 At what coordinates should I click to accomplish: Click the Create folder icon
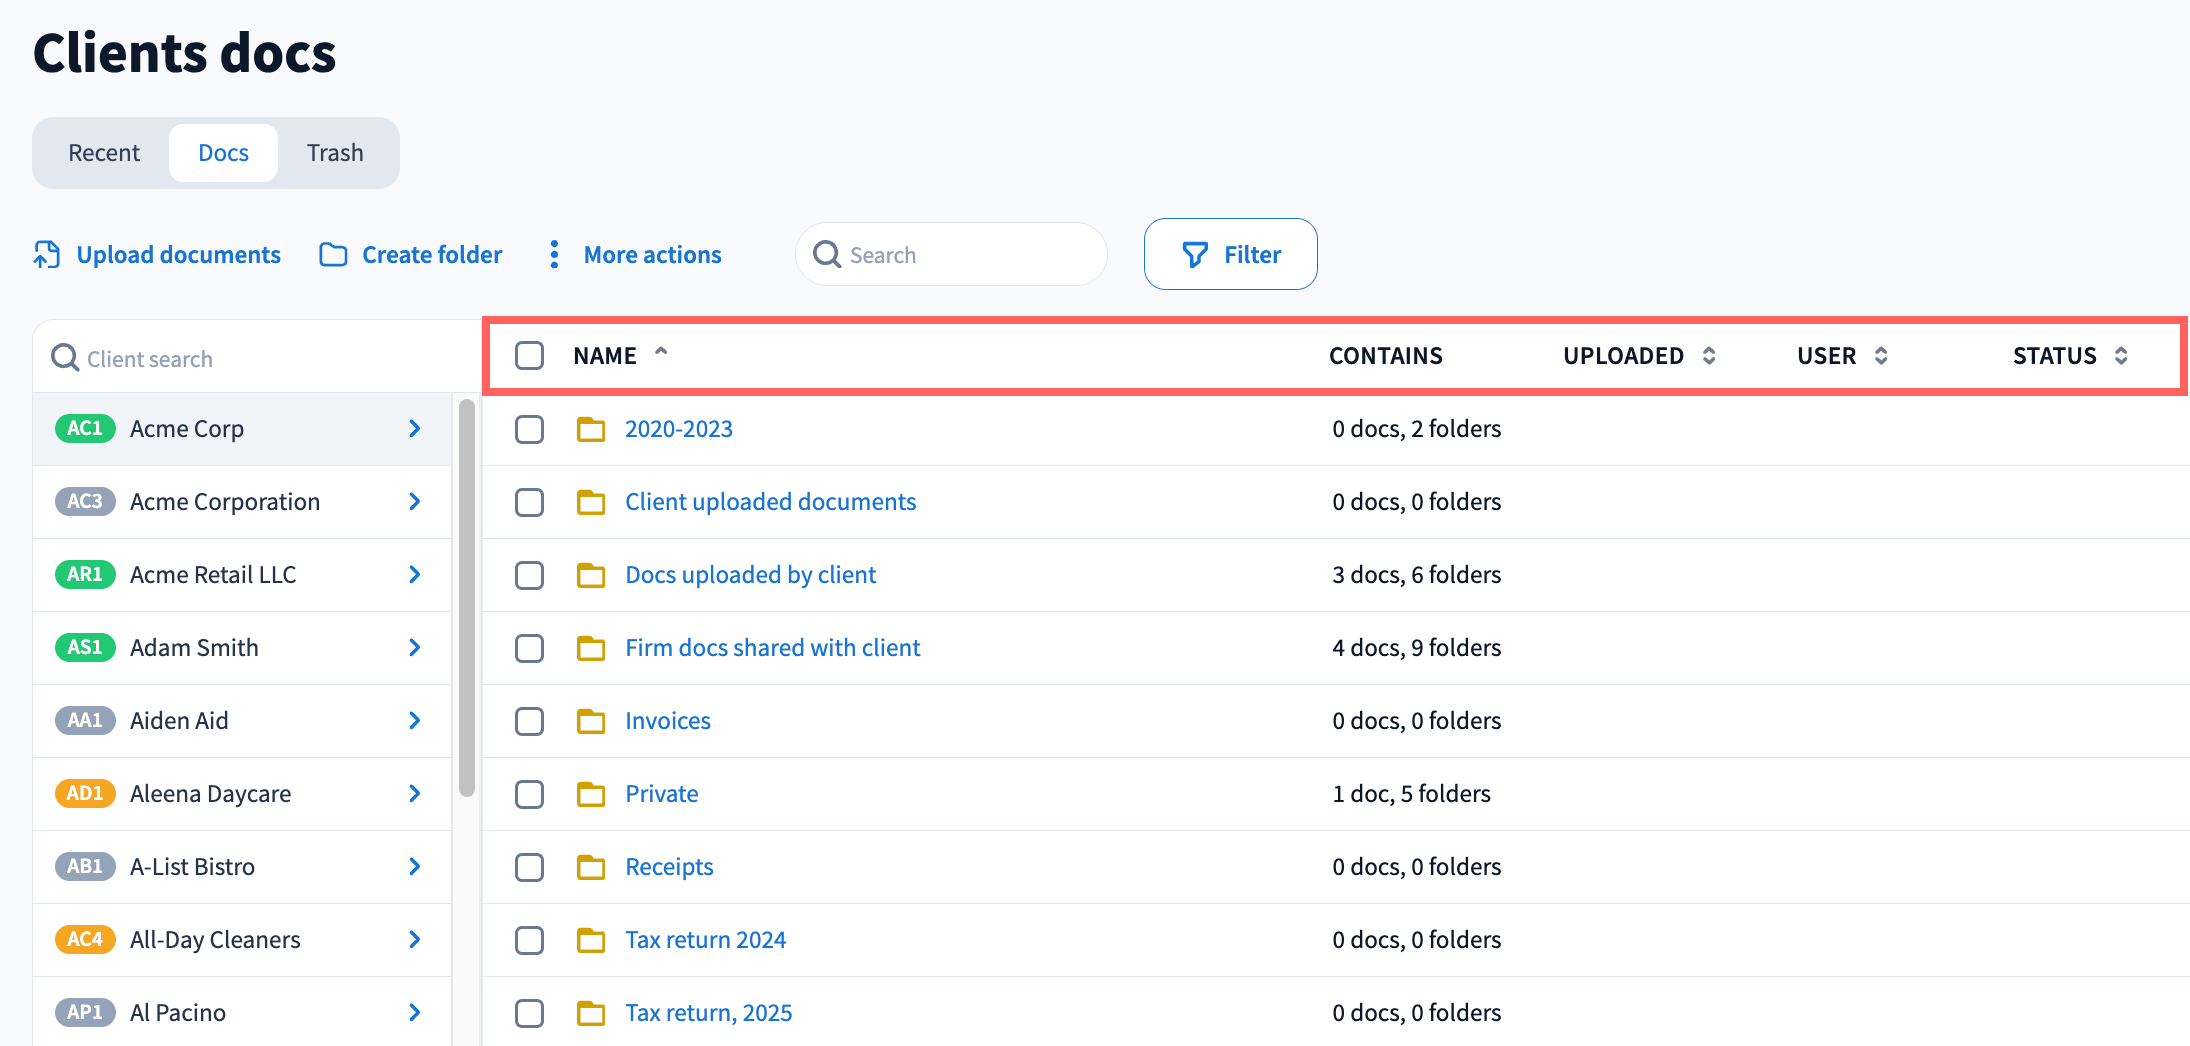point(333,255)
